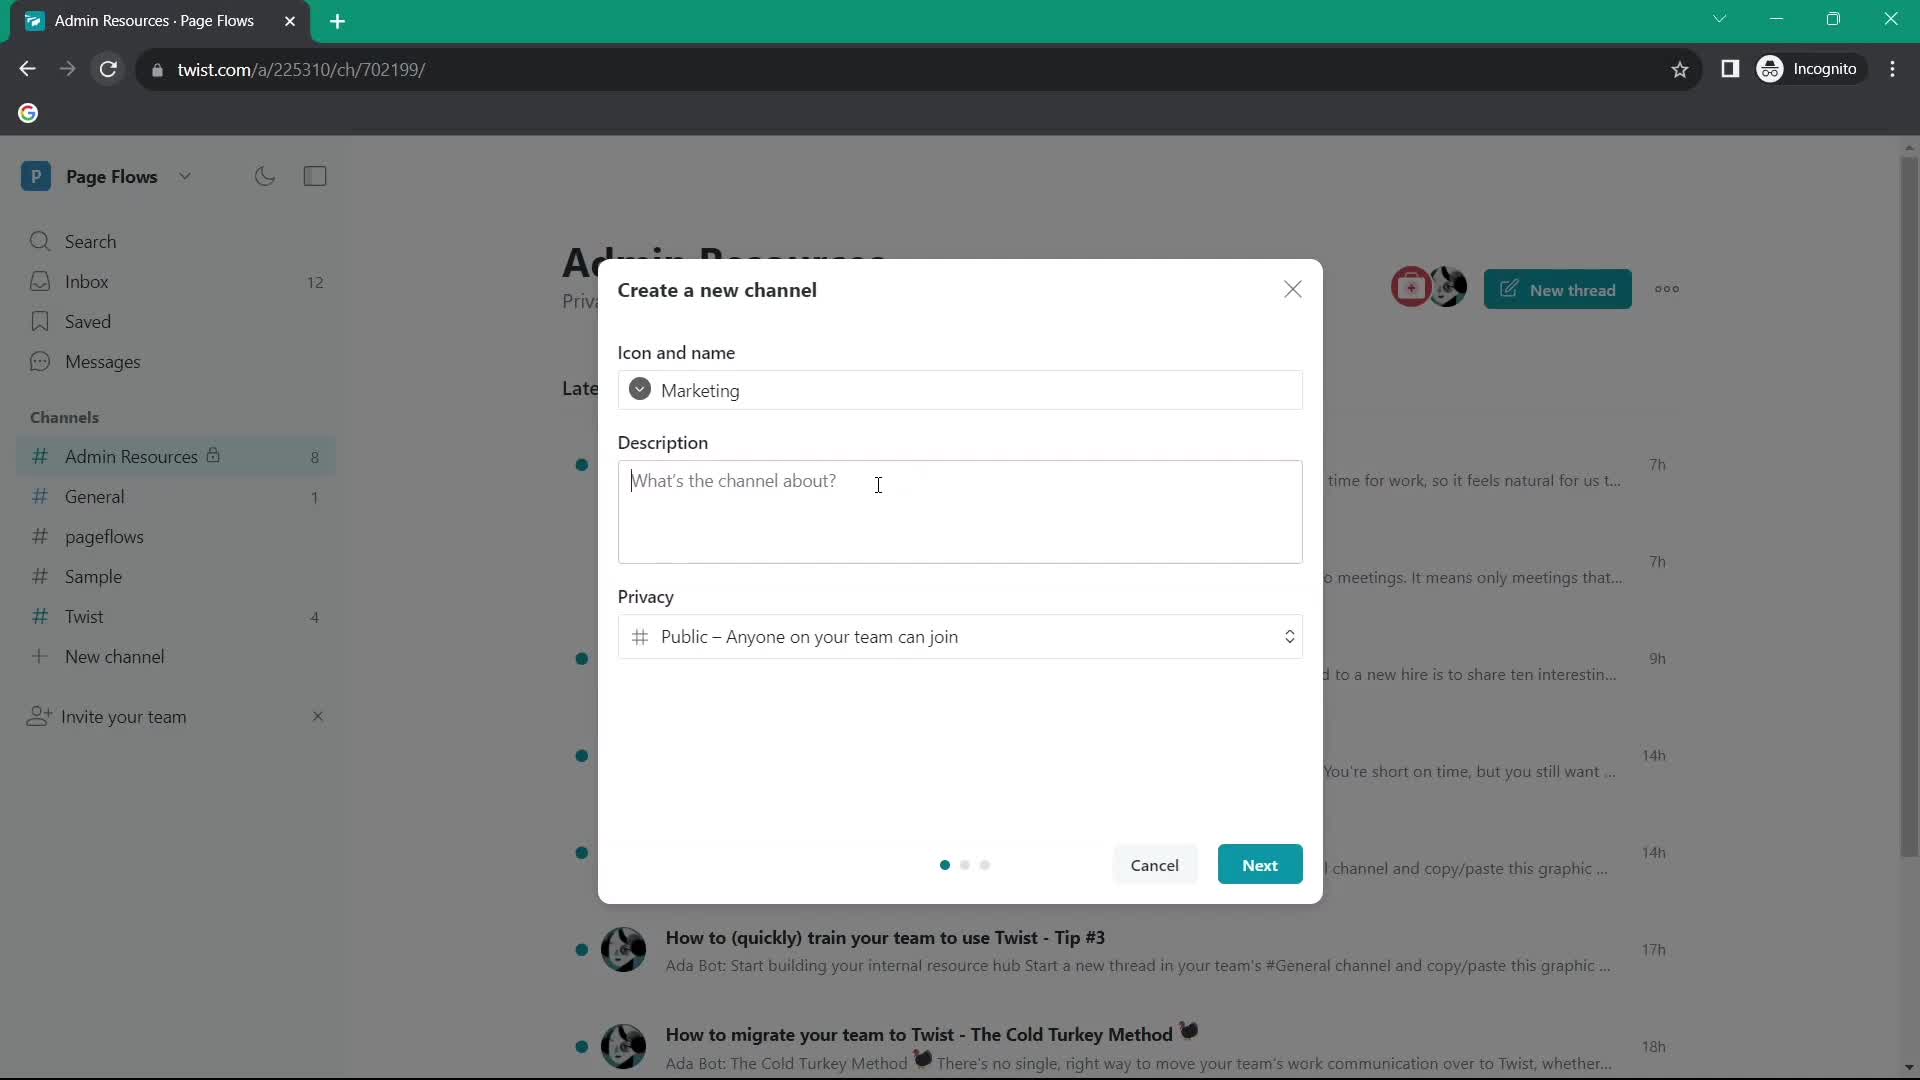Click the first pagination dot indicator
Screen dimensions: 1920x1080
(x=944, y=865)
